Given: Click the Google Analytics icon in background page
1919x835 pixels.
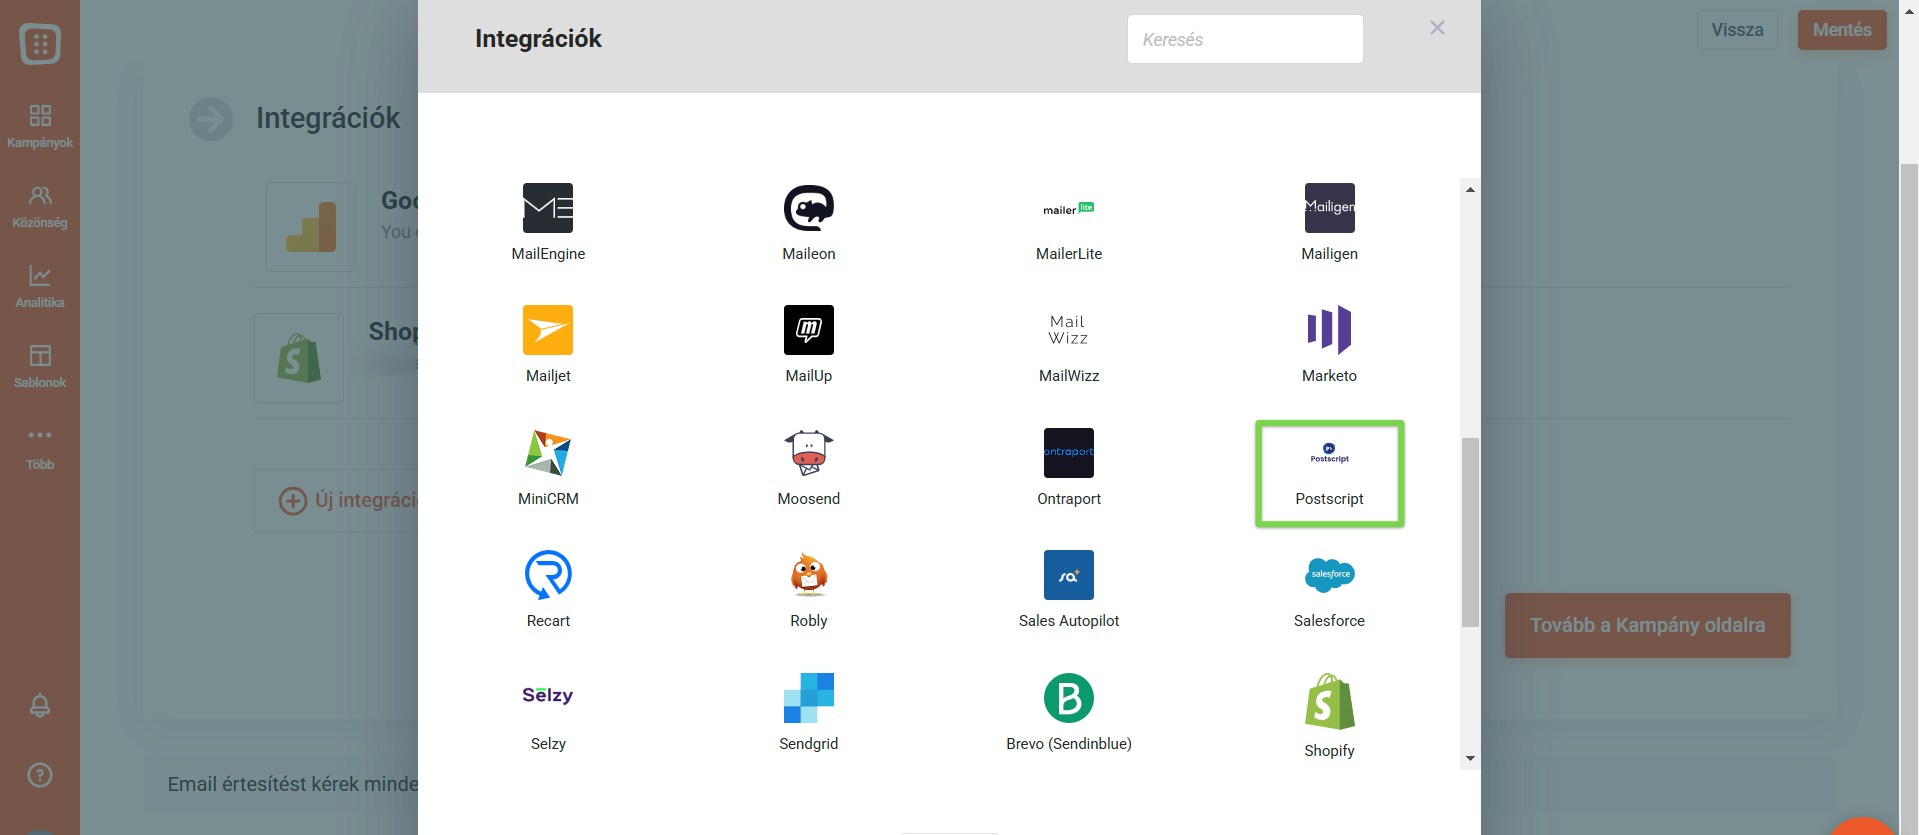Looking at the screenshot, I should tap(311, 227).
